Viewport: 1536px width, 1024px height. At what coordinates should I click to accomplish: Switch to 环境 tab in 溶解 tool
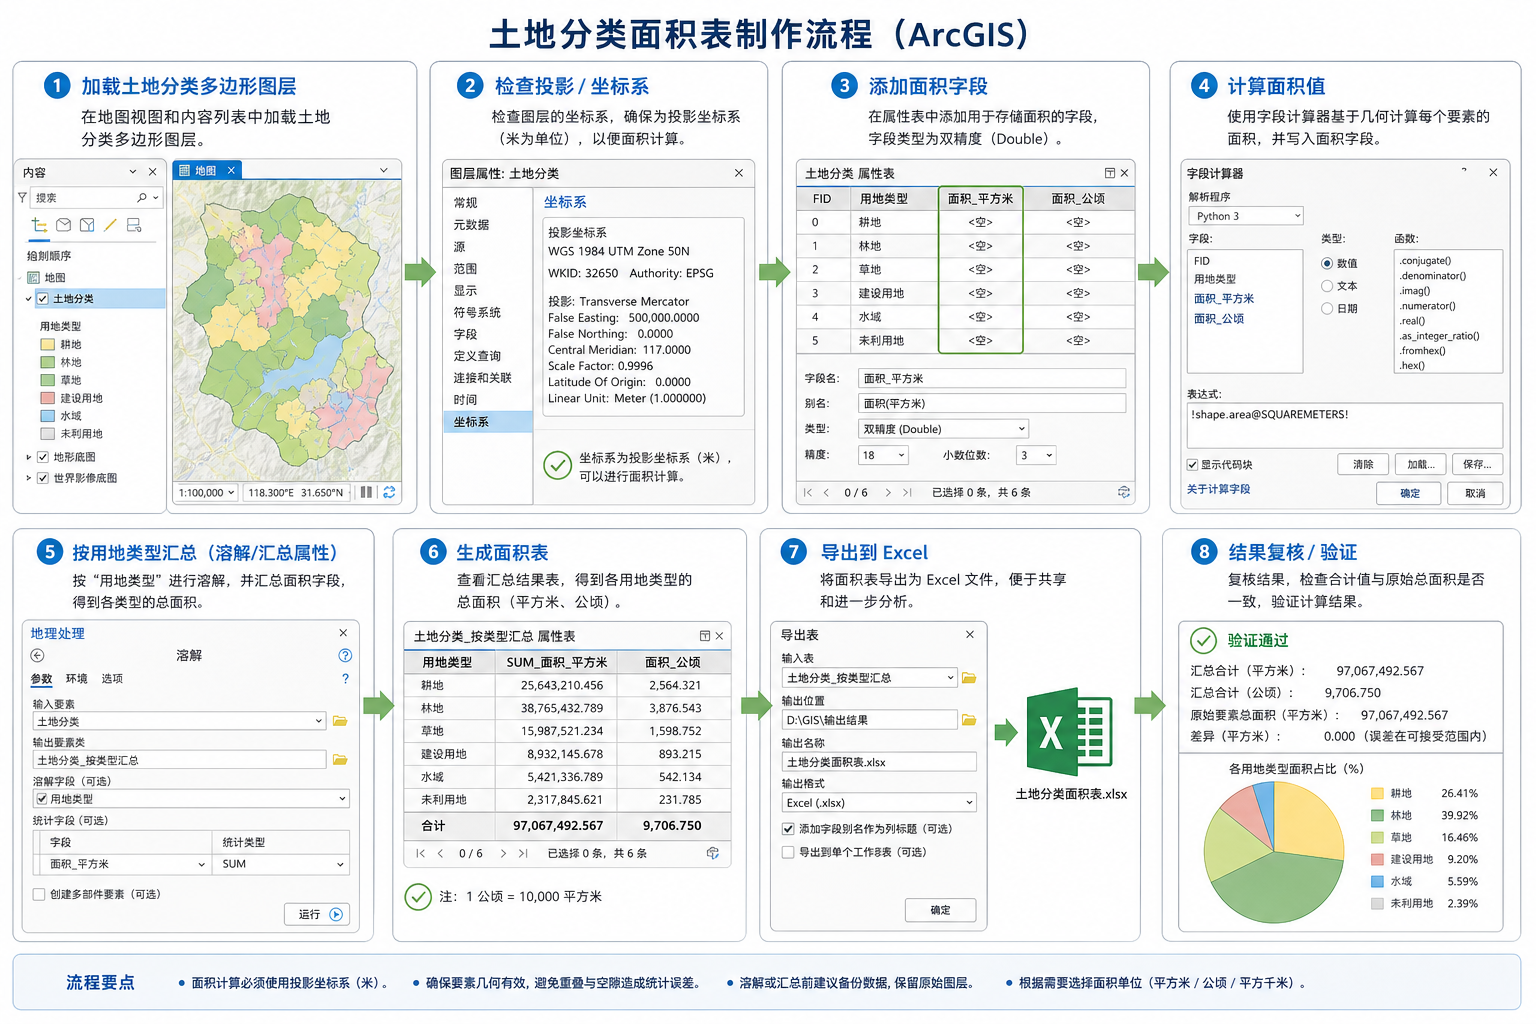pyautogui.click(x=76, y=679)
